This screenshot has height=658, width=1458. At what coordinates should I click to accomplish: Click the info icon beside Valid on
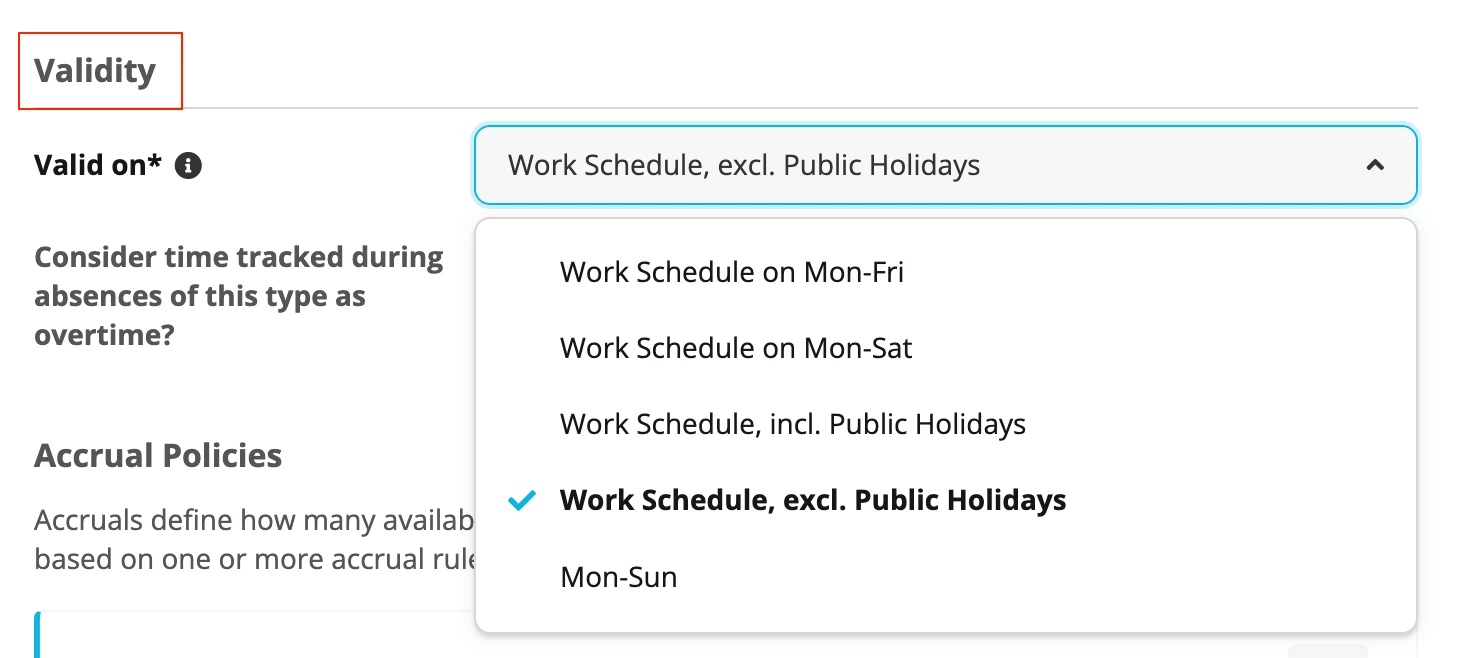pos(188,166)
